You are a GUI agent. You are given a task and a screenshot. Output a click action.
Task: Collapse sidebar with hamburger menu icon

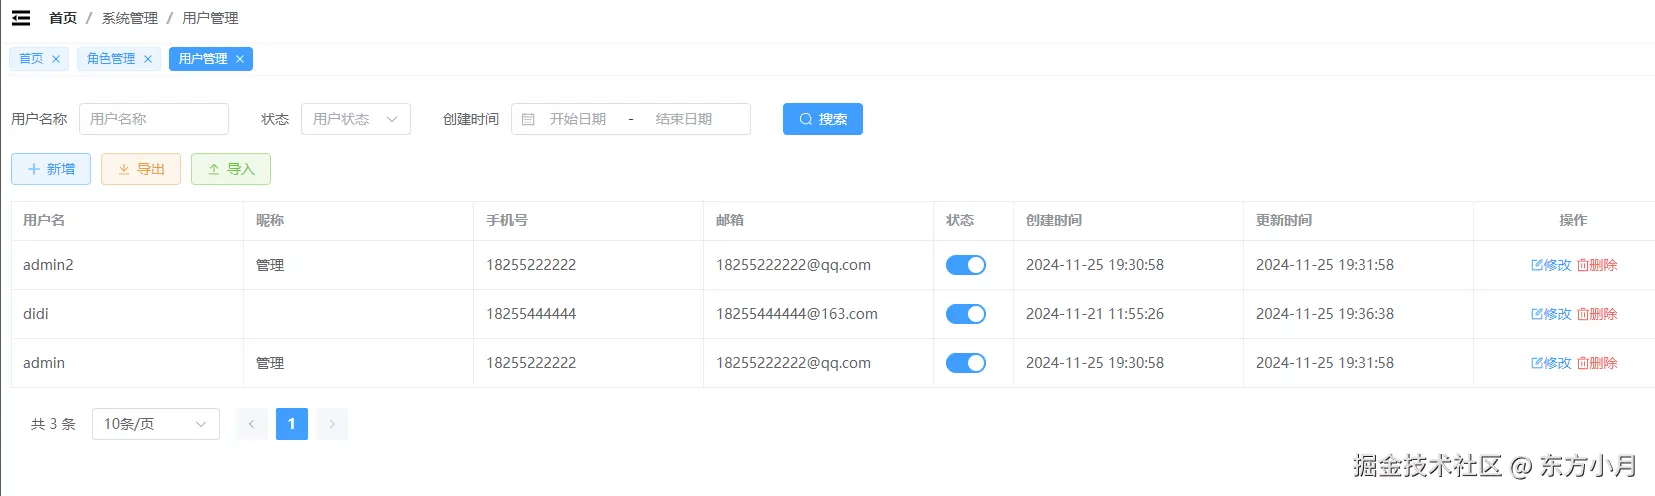click(21, 18)
